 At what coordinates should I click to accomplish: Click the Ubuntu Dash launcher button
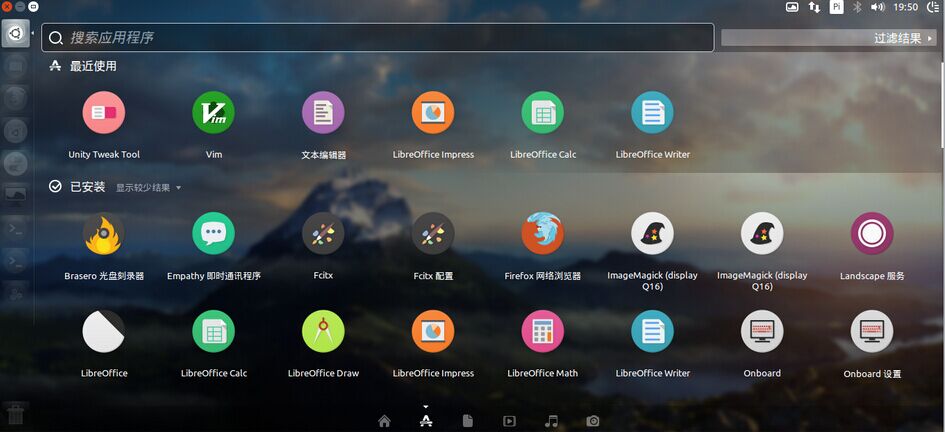(x=16, y=34)
